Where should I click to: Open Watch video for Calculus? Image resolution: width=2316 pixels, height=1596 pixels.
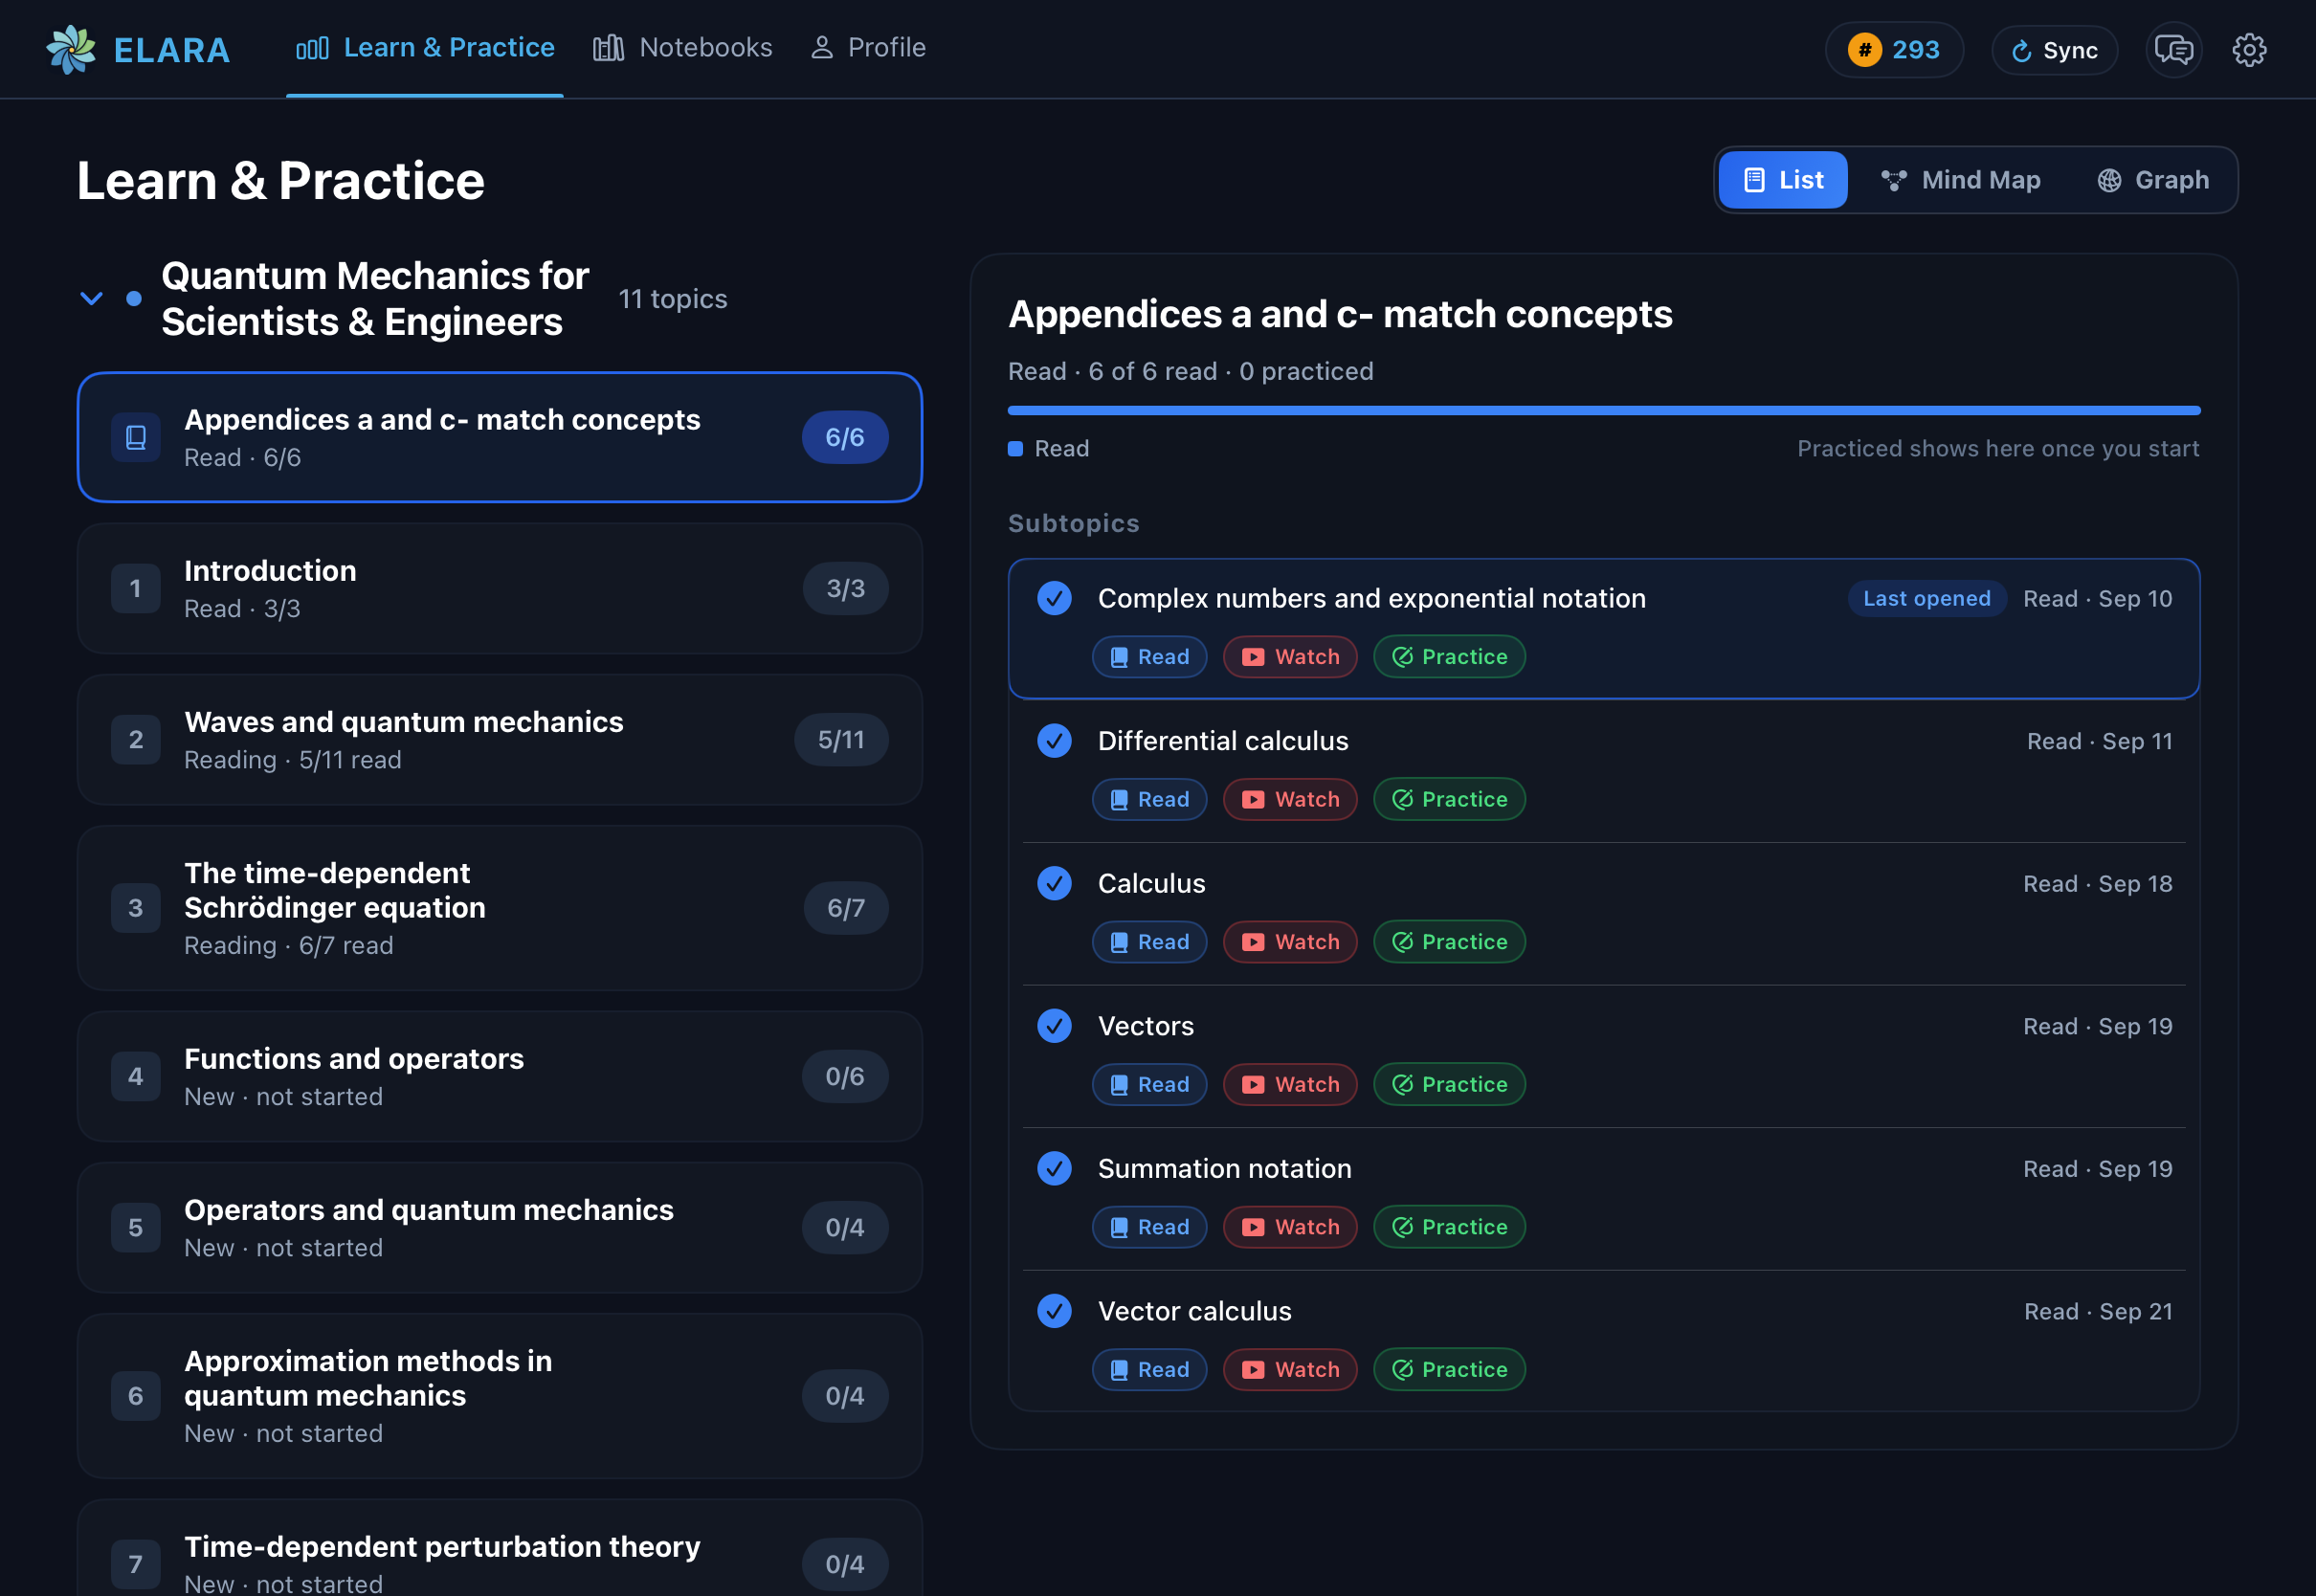point(1290,942)
